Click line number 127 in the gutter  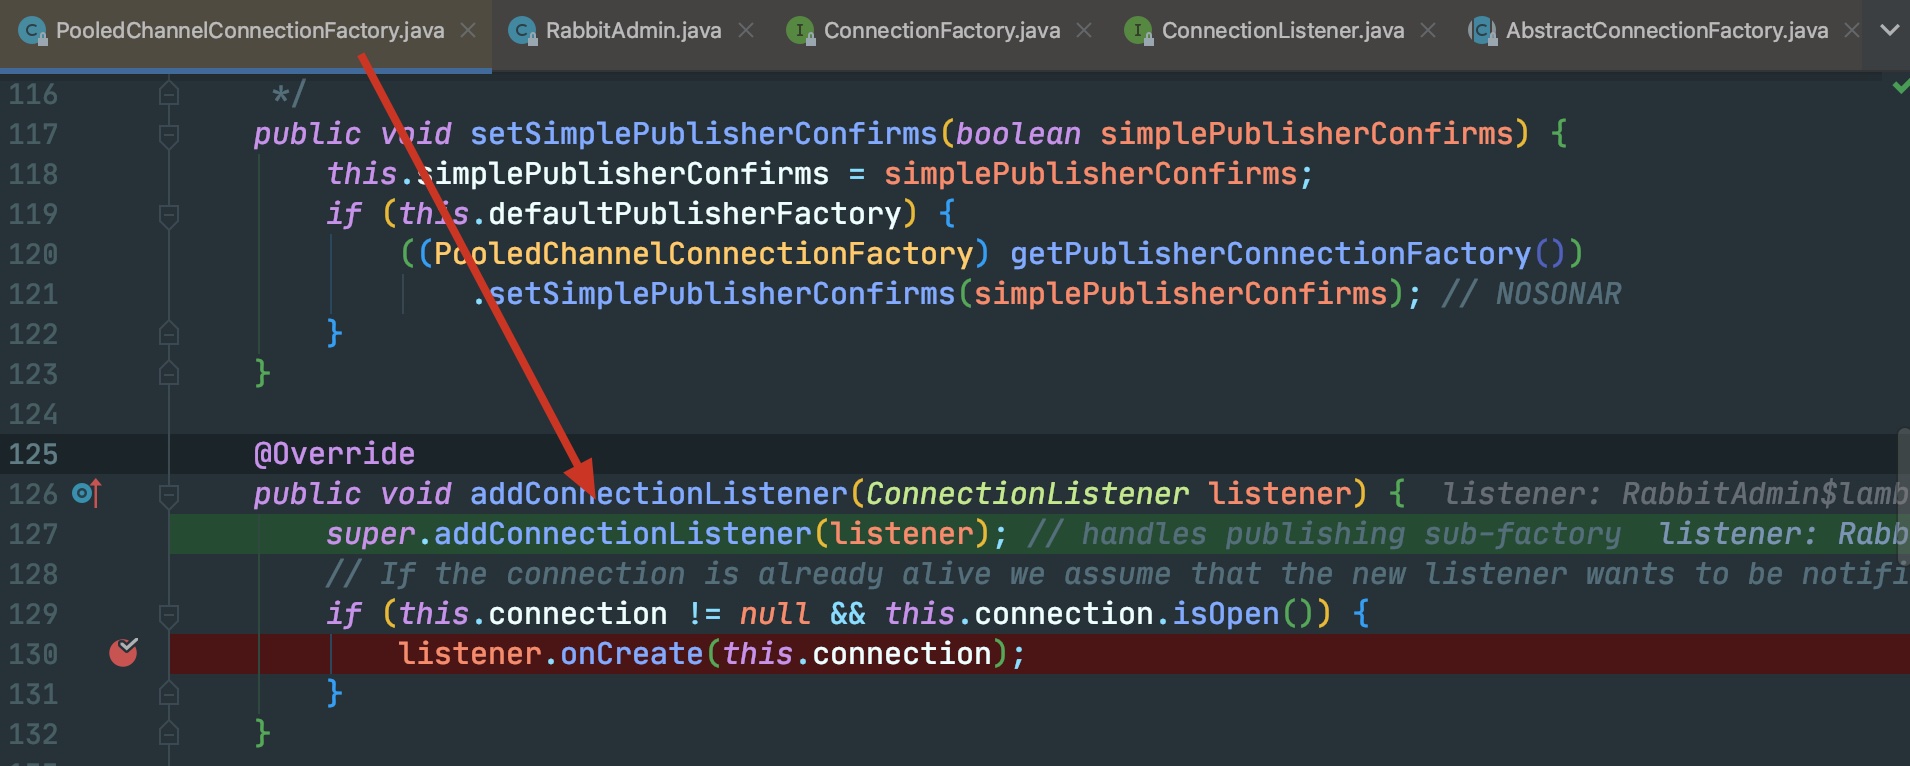coord(33,534)
